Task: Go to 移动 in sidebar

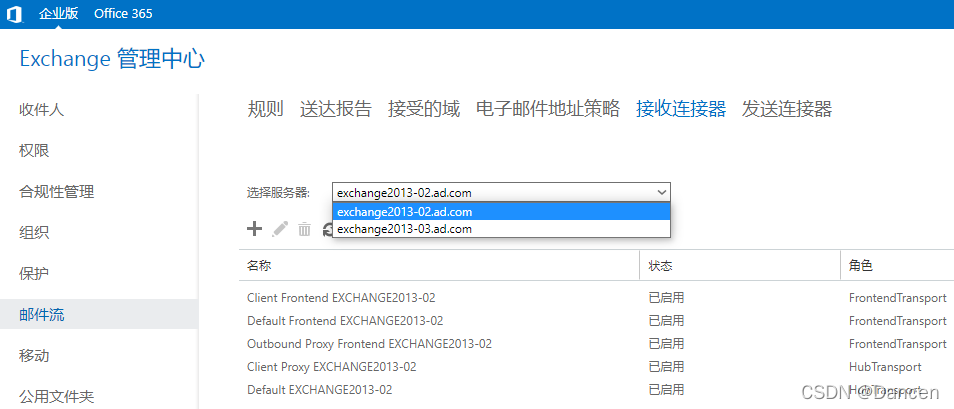Action: point(34,355)
